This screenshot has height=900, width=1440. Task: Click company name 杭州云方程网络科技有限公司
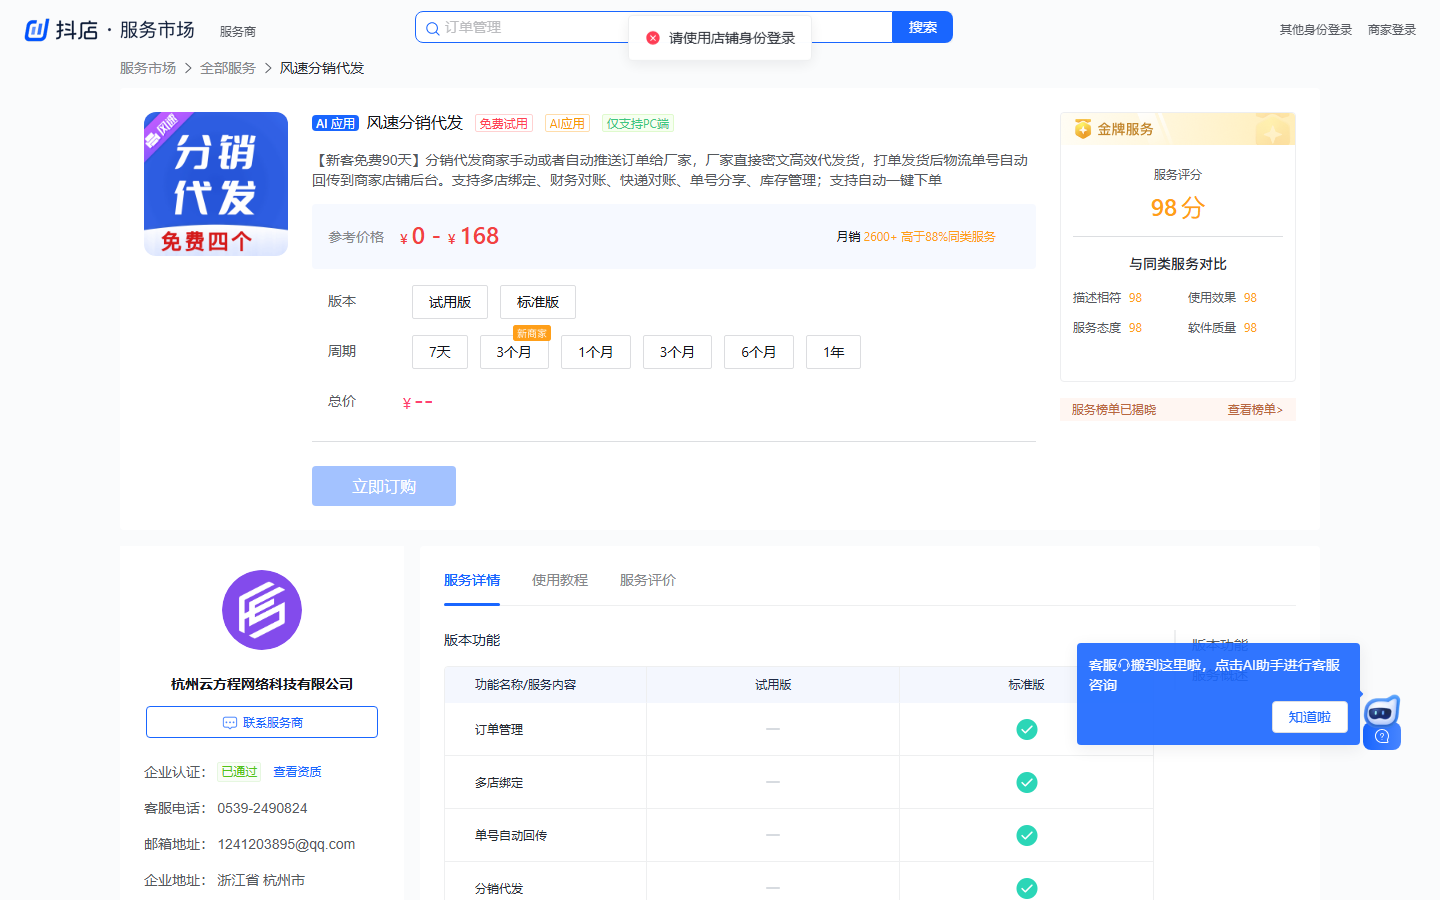[262, 684]
